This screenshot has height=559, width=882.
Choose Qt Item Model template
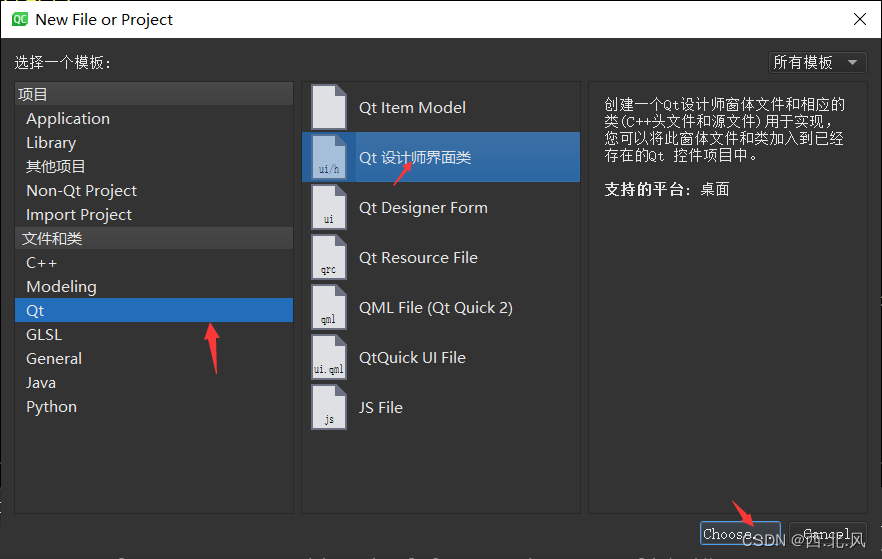(x=441, y=107)
